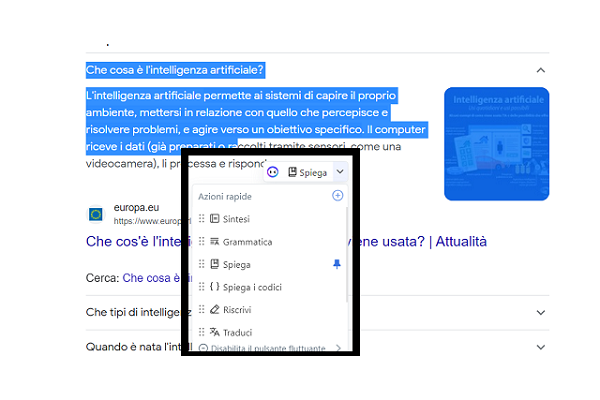Collapse the Che cosa è l'intelligenza artificiale question
This screenshot has height=400, width=600.
point(541,70)
